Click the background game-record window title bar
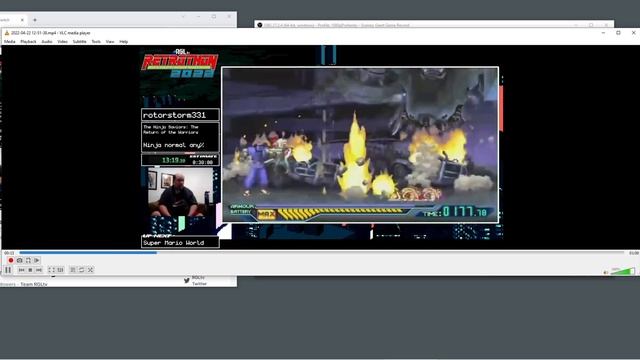The width and height of the screenshot is (640, 360). point(434,25)
